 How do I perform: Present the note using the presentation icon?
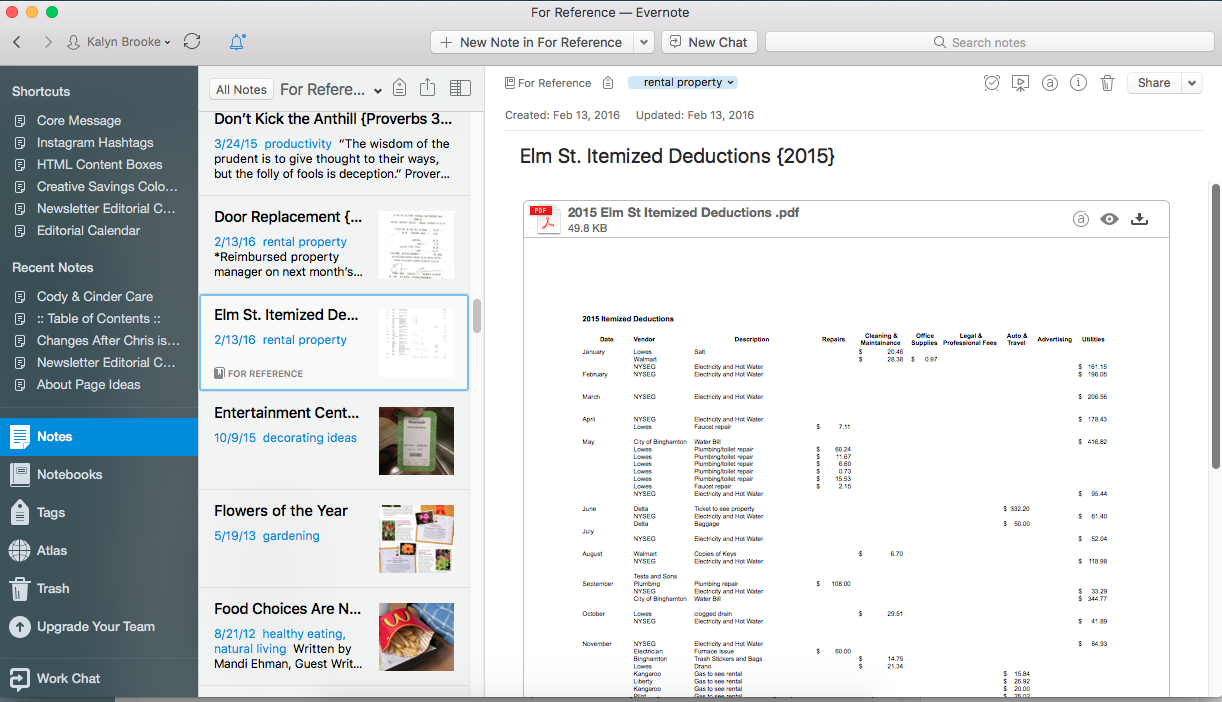click(1020, 83)
